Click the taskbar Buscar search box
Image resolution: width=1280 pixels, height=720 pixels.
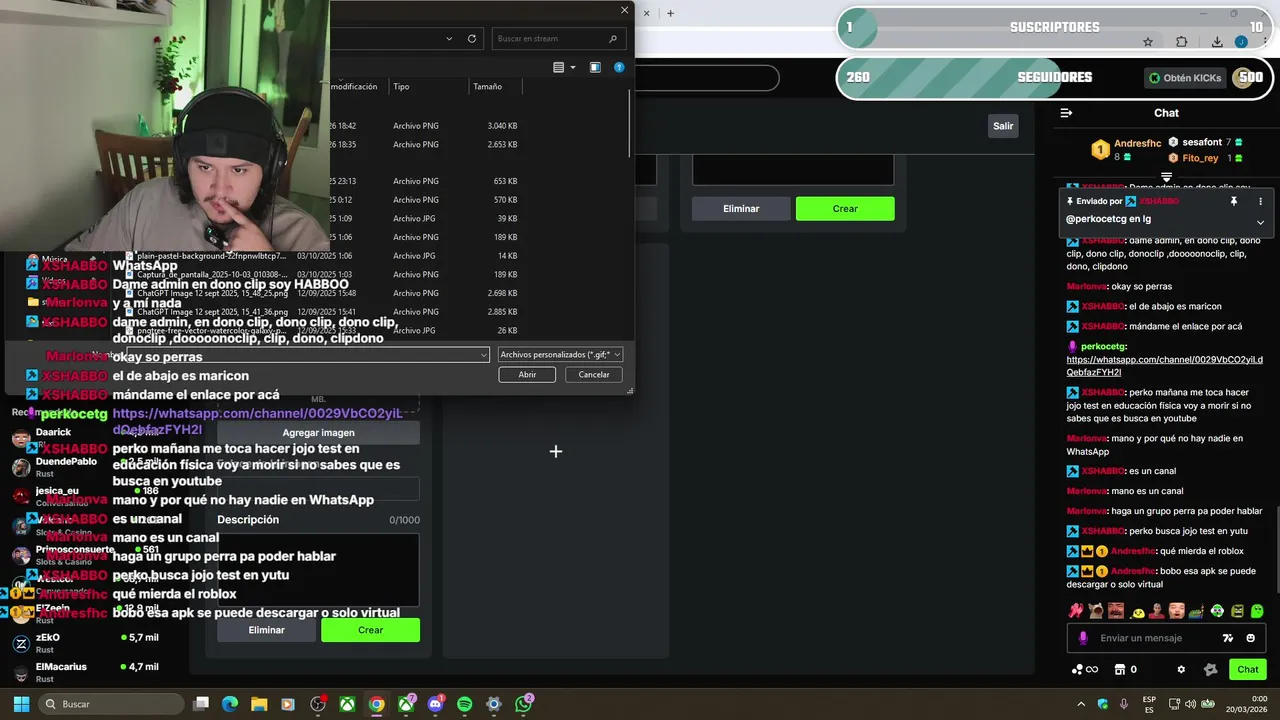[x=111, y=704]
